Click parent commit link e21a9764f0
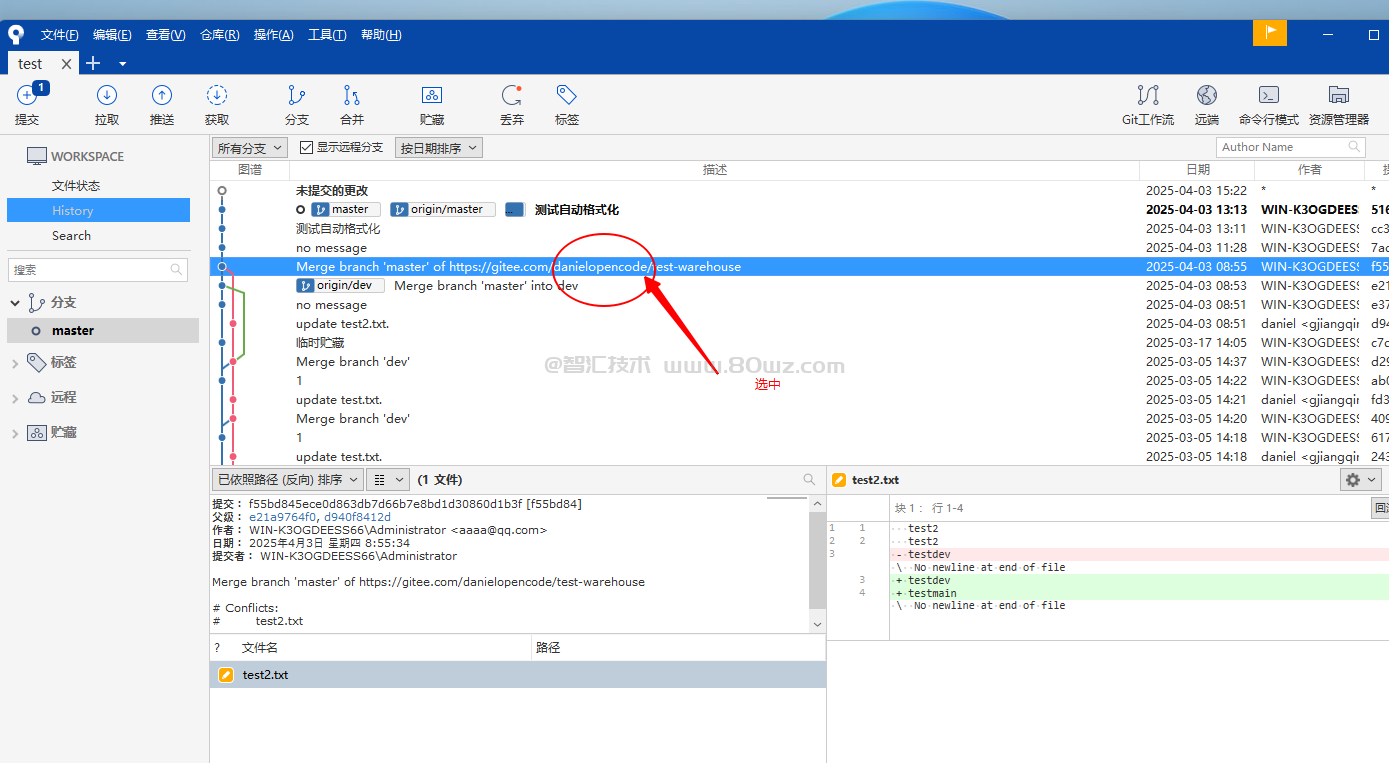The image size is (1389, 763). [x=283, y=517]
